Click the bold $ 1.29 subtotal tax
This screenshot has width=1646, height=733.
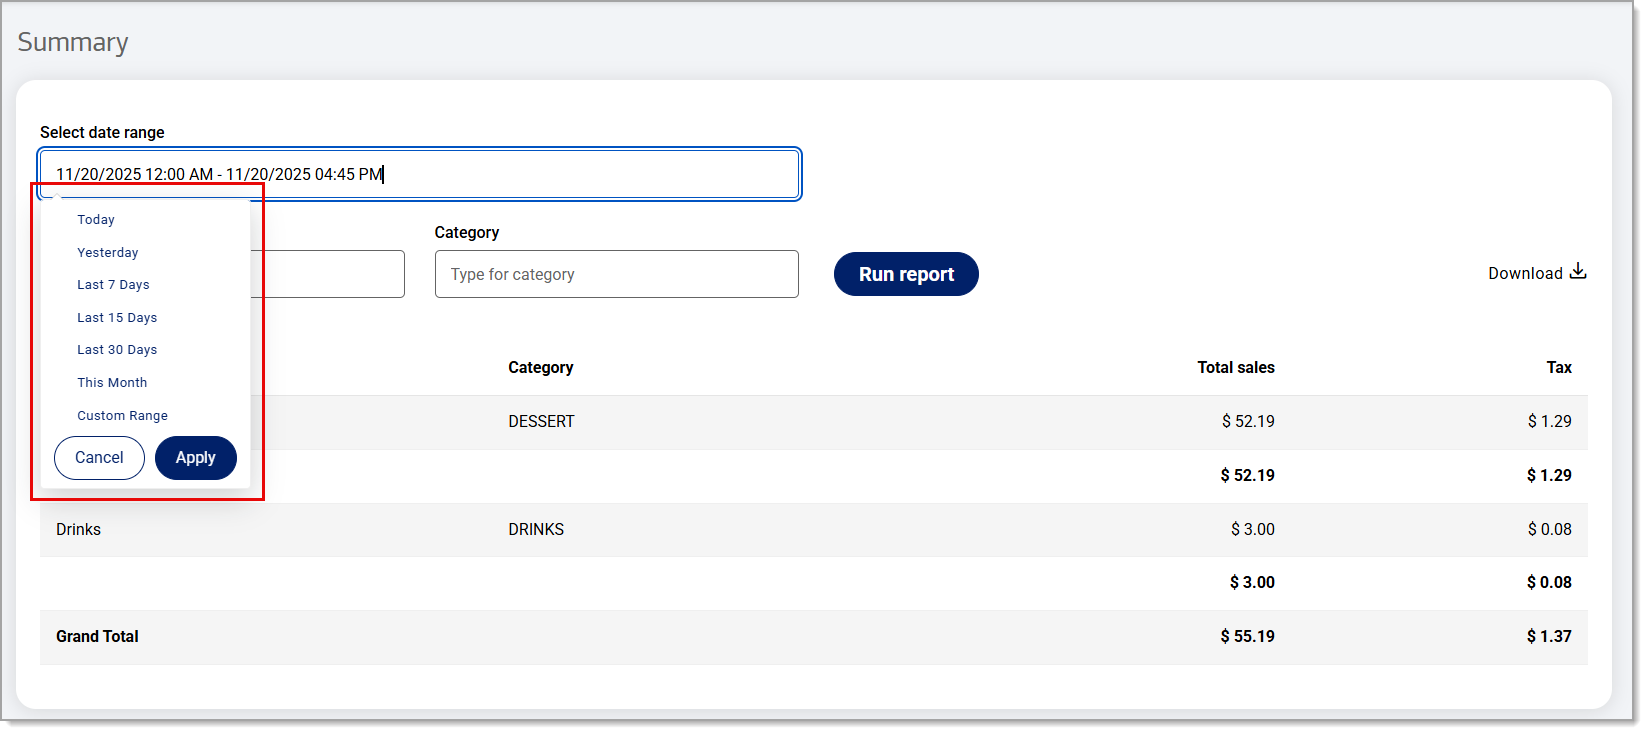1549,476
